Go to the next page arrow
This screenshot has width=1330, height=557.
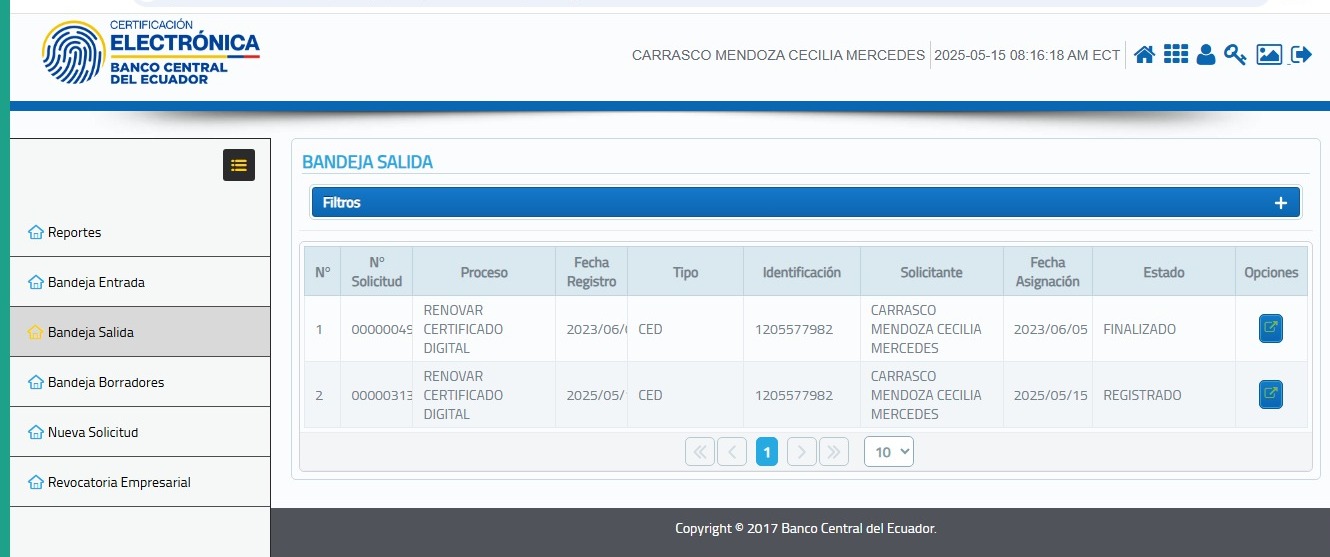pos(801,452)
